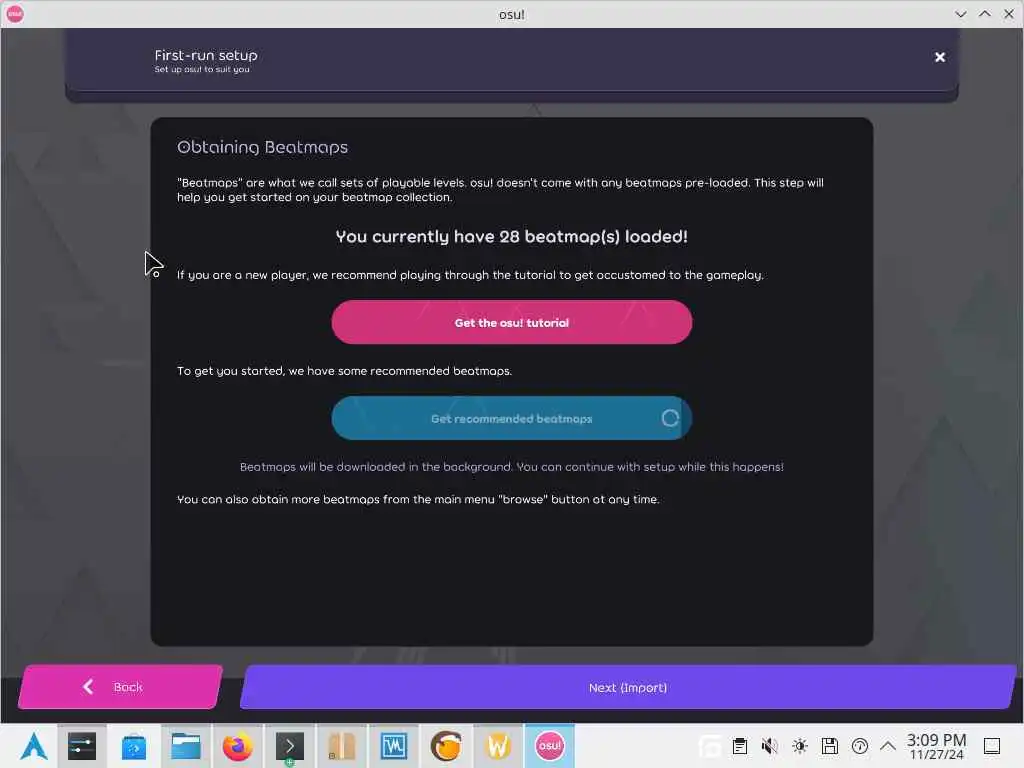Open System Settings from the taskbar

(82, 746)
